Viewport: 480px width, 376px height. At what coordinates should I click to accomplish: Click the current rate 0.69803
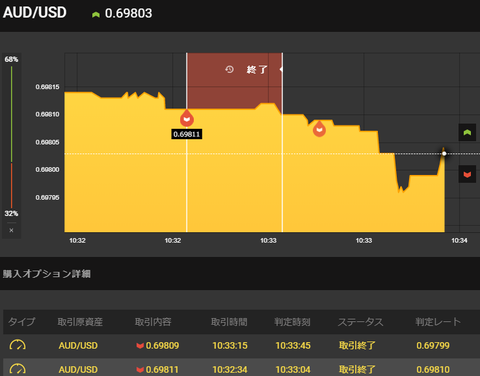(x=128, y=13)
